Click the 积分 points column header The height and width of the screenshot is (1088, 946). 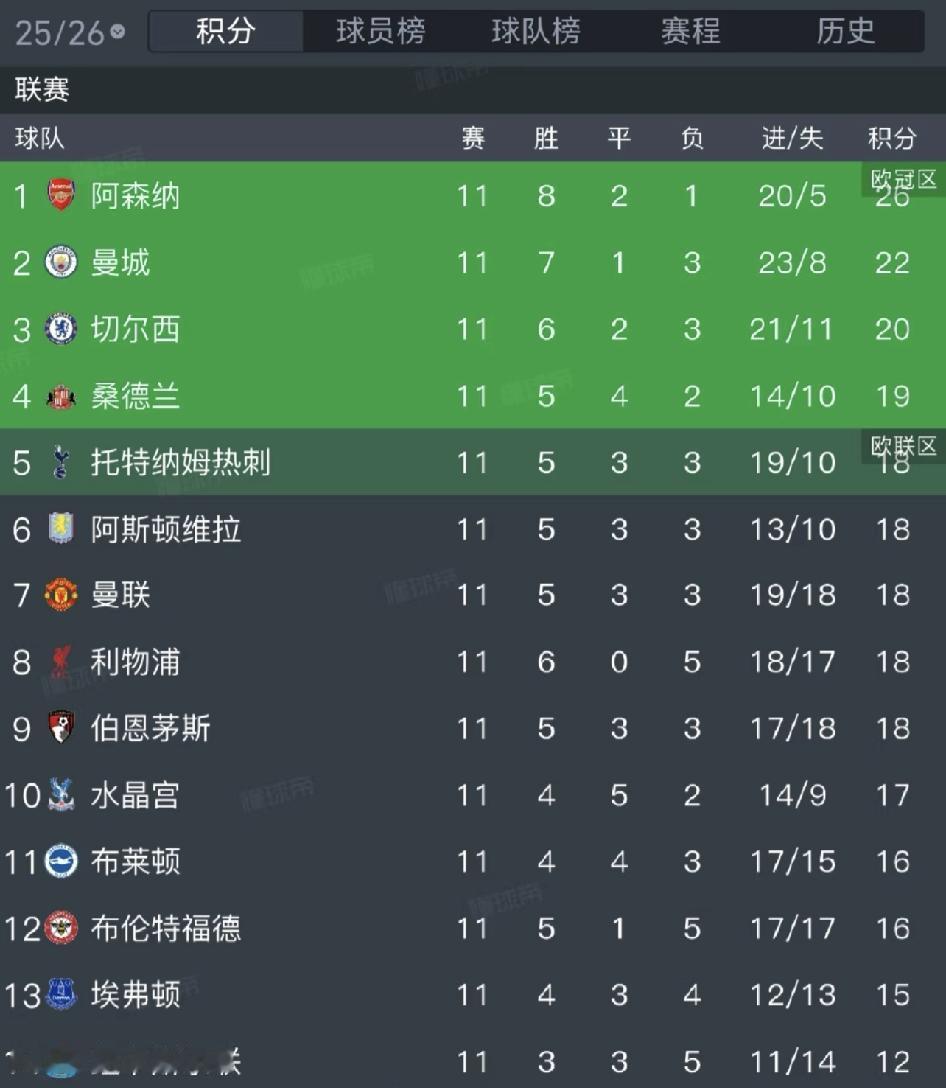coord(891,138)
